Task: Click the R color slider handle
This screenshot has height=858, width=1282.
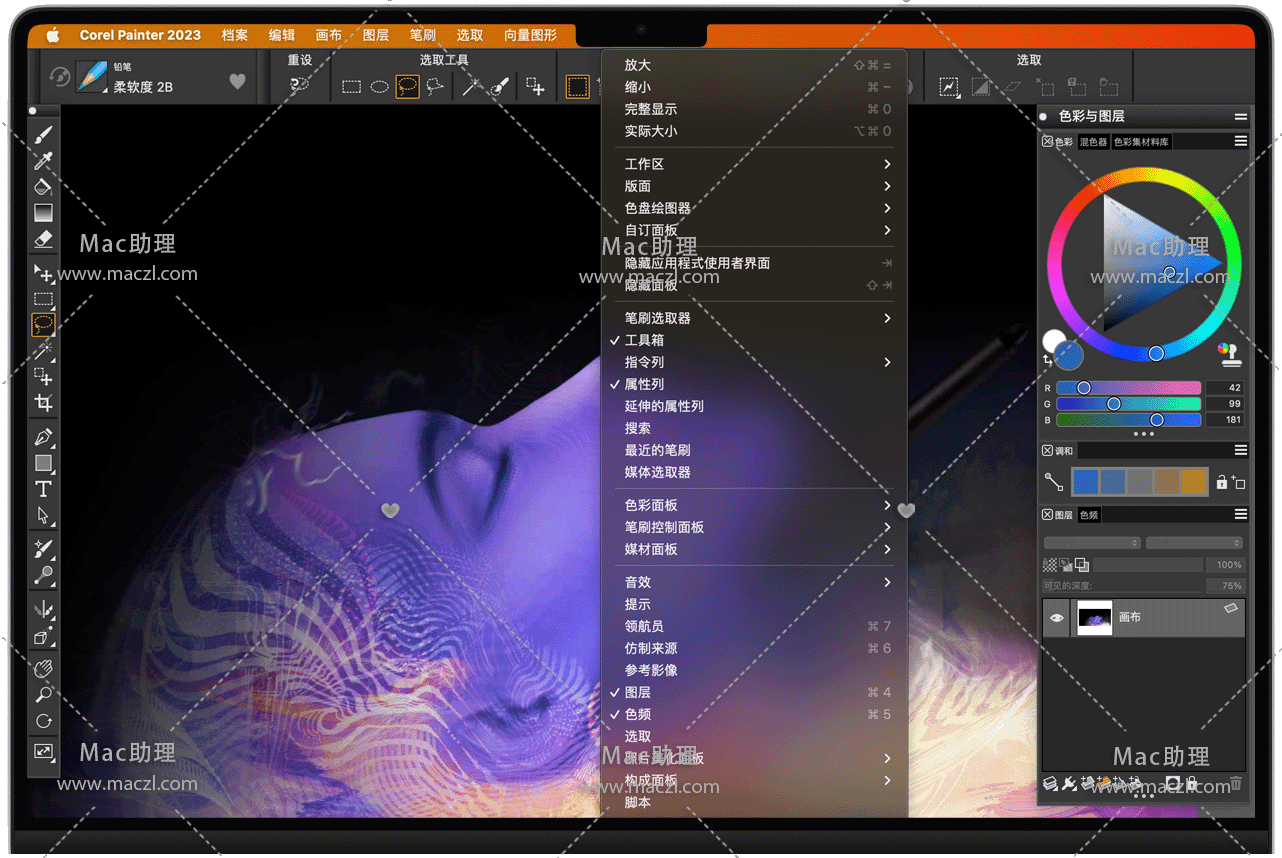Action: [x=1083, y=388]
